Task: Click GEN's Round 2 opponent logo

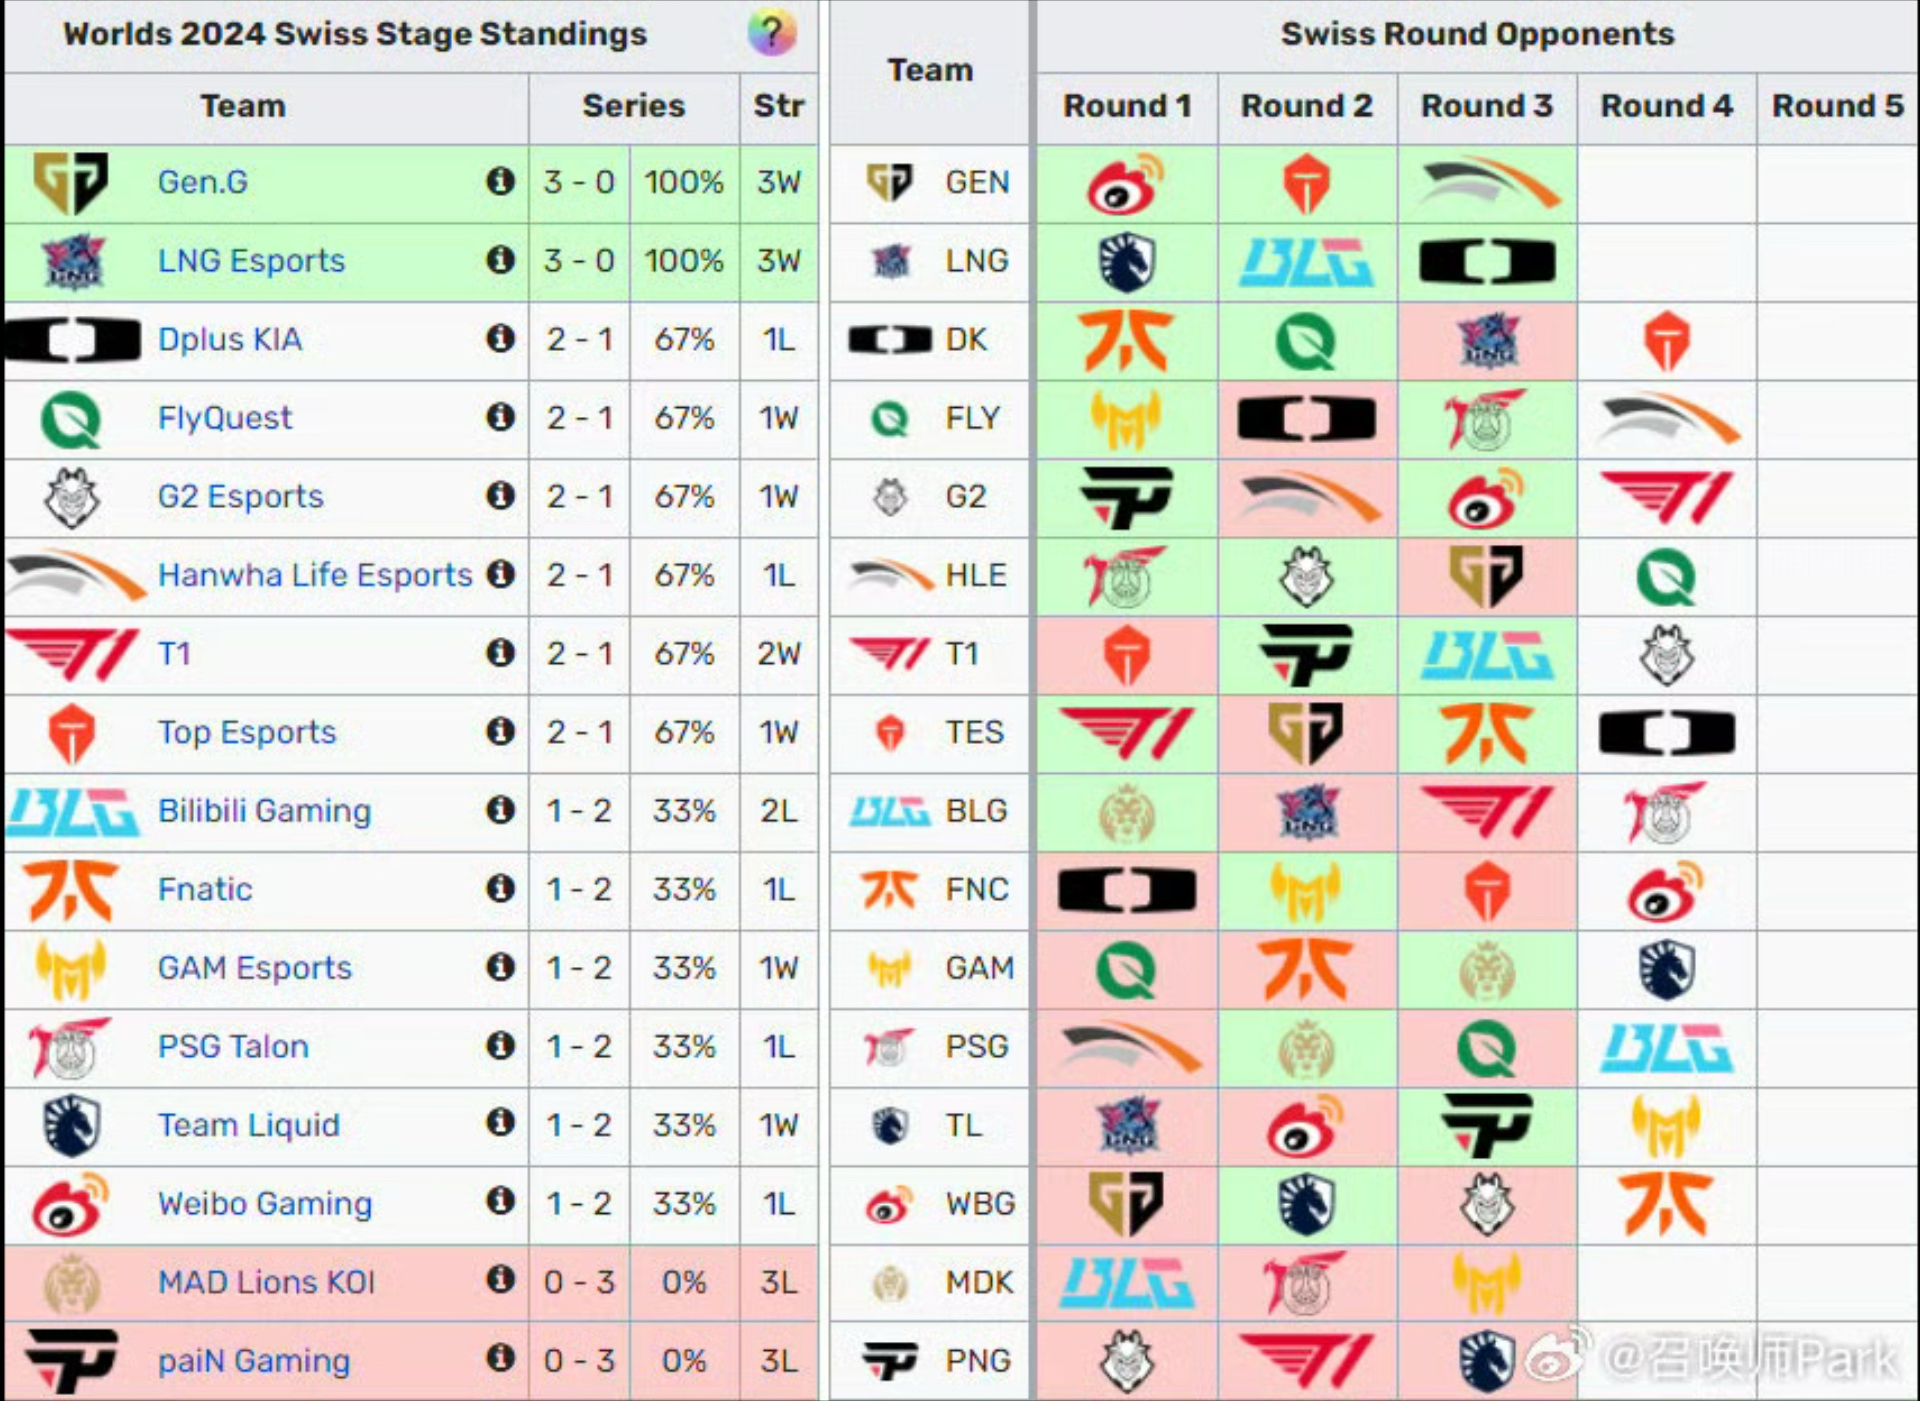Action: 1306,184
